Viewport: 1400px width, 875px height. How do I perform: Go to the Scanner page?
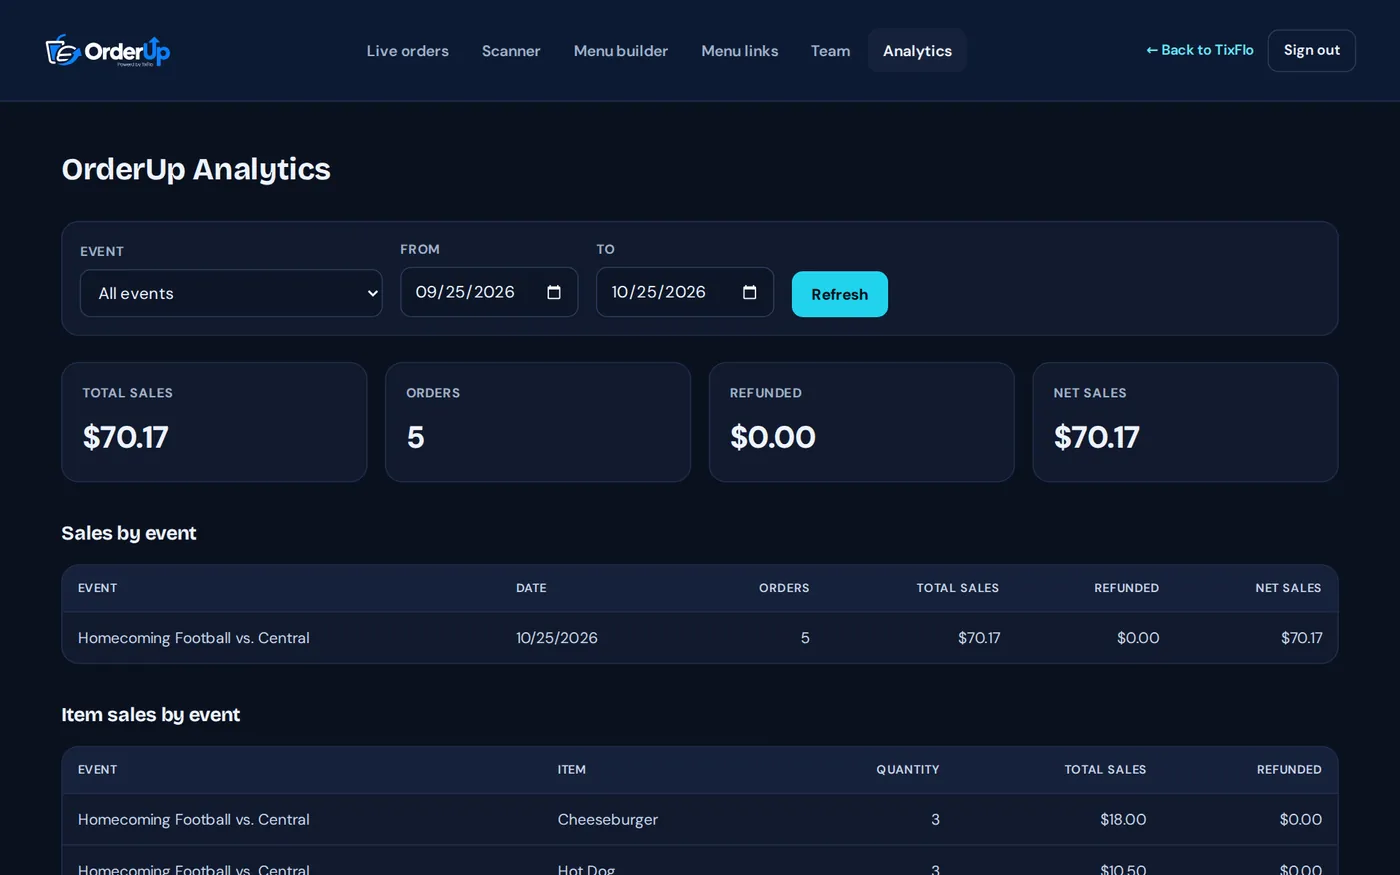point(511,51)
